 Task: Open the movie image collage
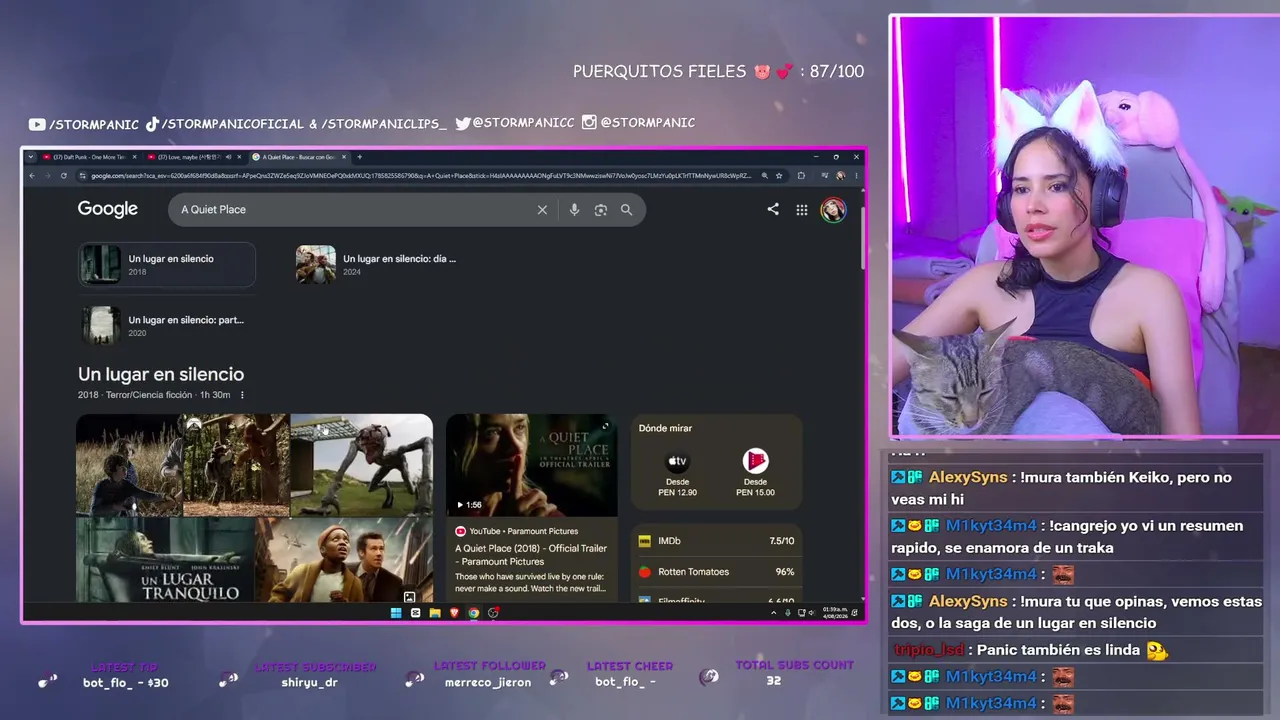(x=254, y=508)
